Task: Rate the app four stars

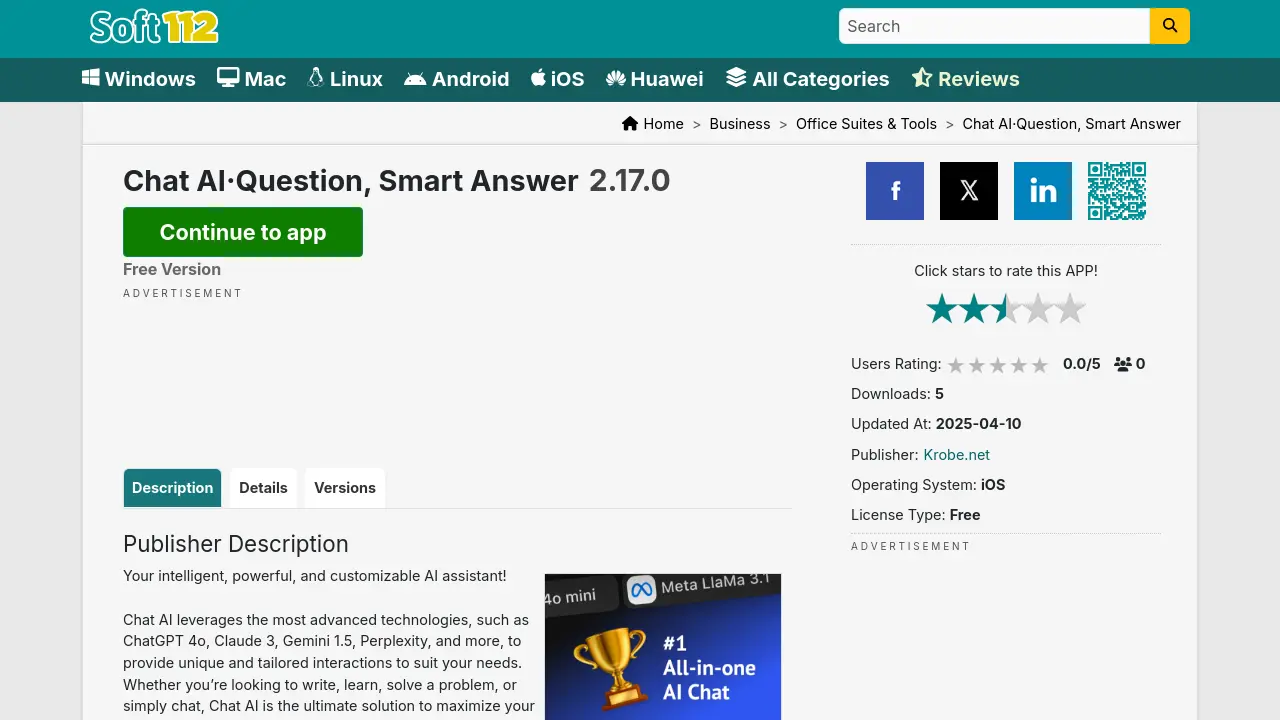Action: pyautogui.click(x=1038, y=309)
